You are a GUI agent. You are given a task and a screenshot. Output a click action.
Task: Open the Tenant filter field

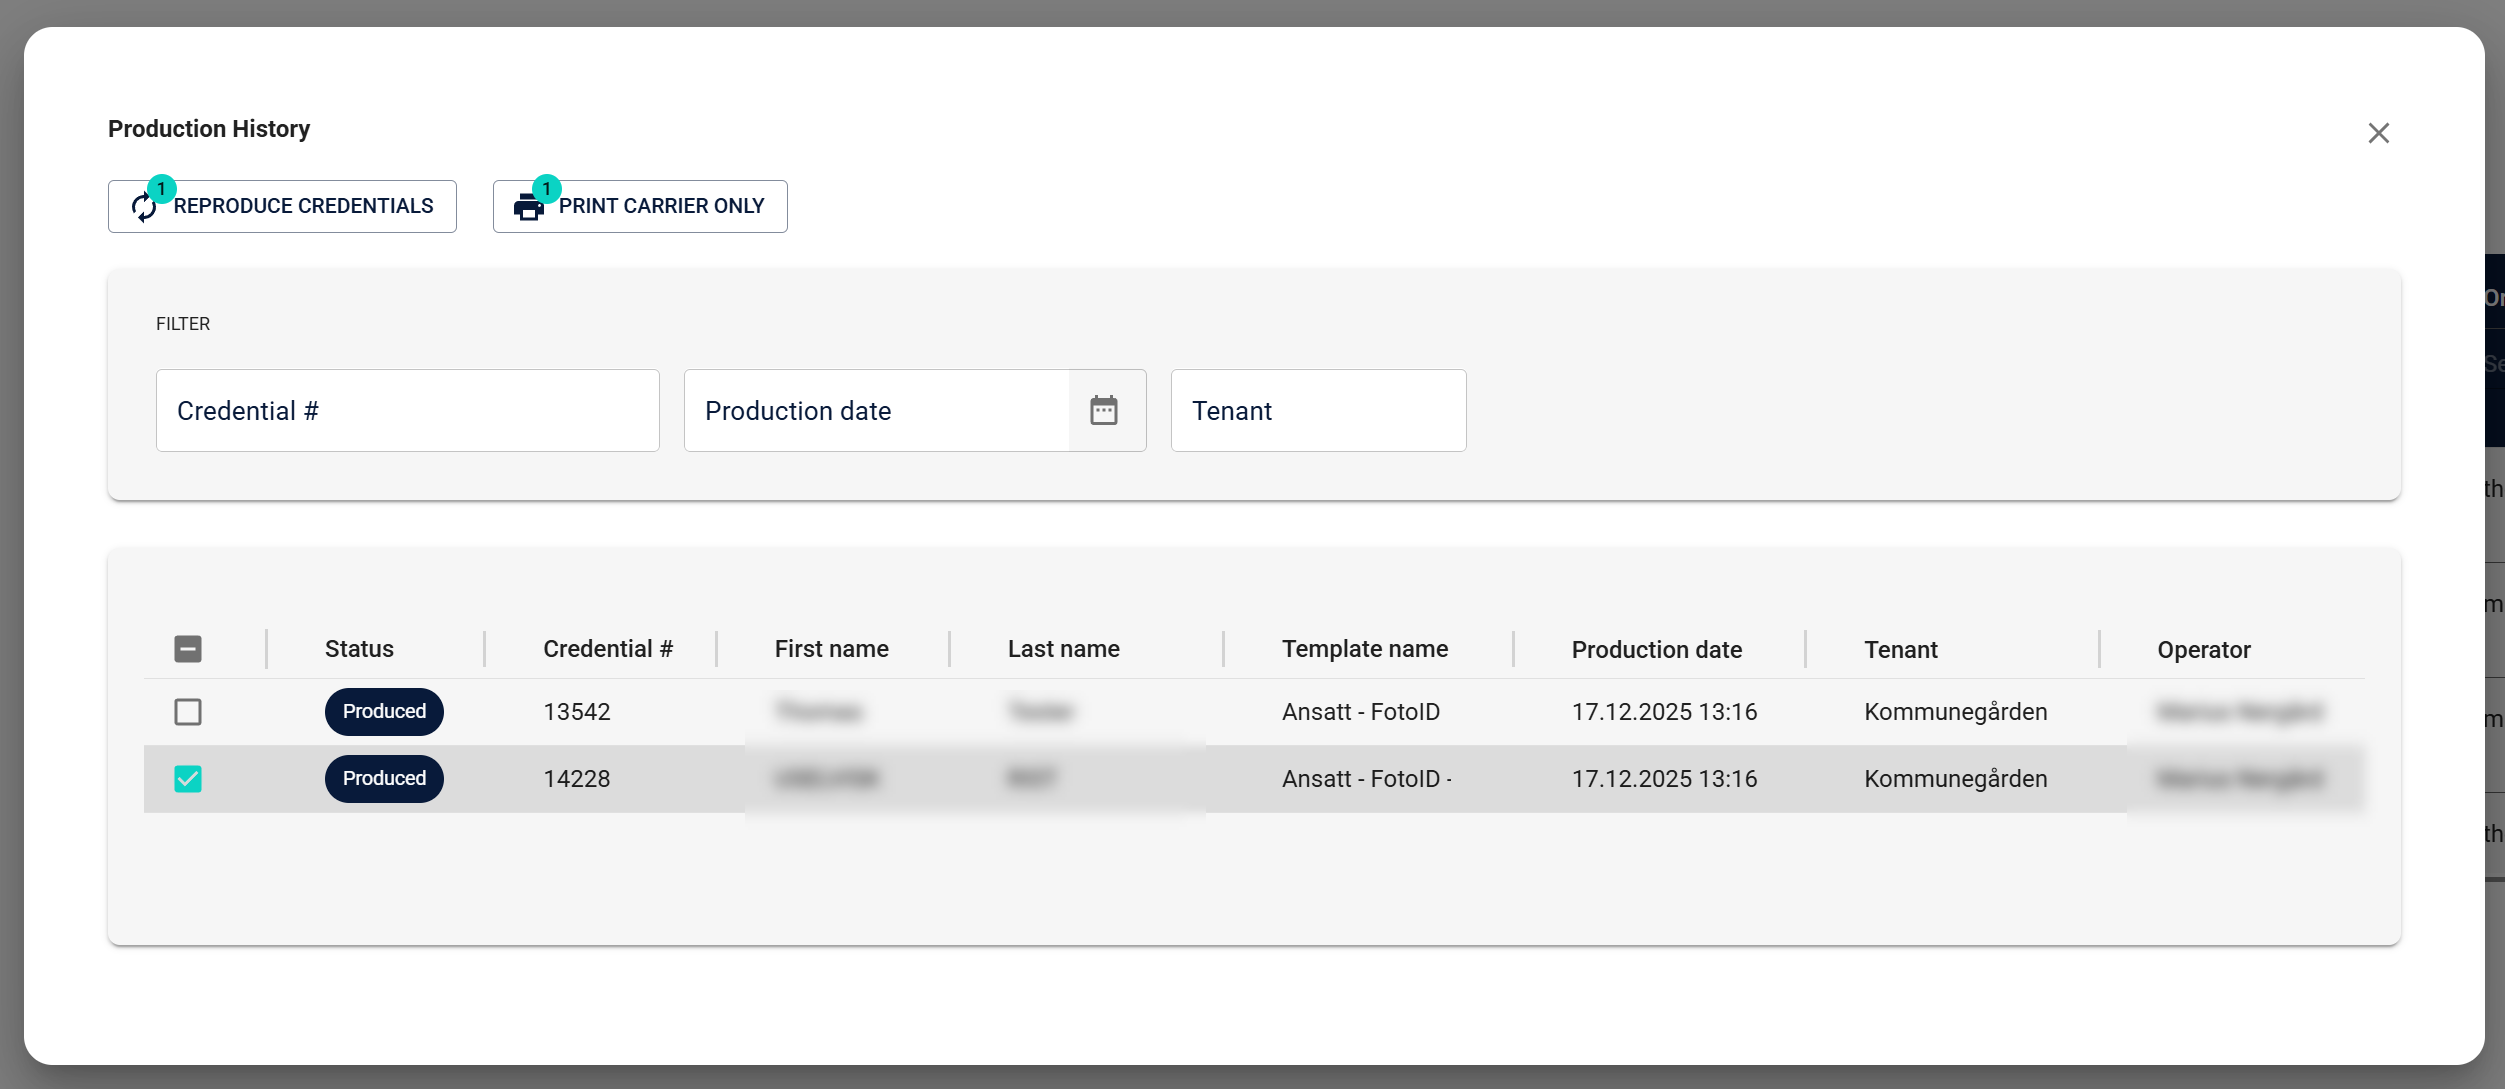click(1317, 410)
